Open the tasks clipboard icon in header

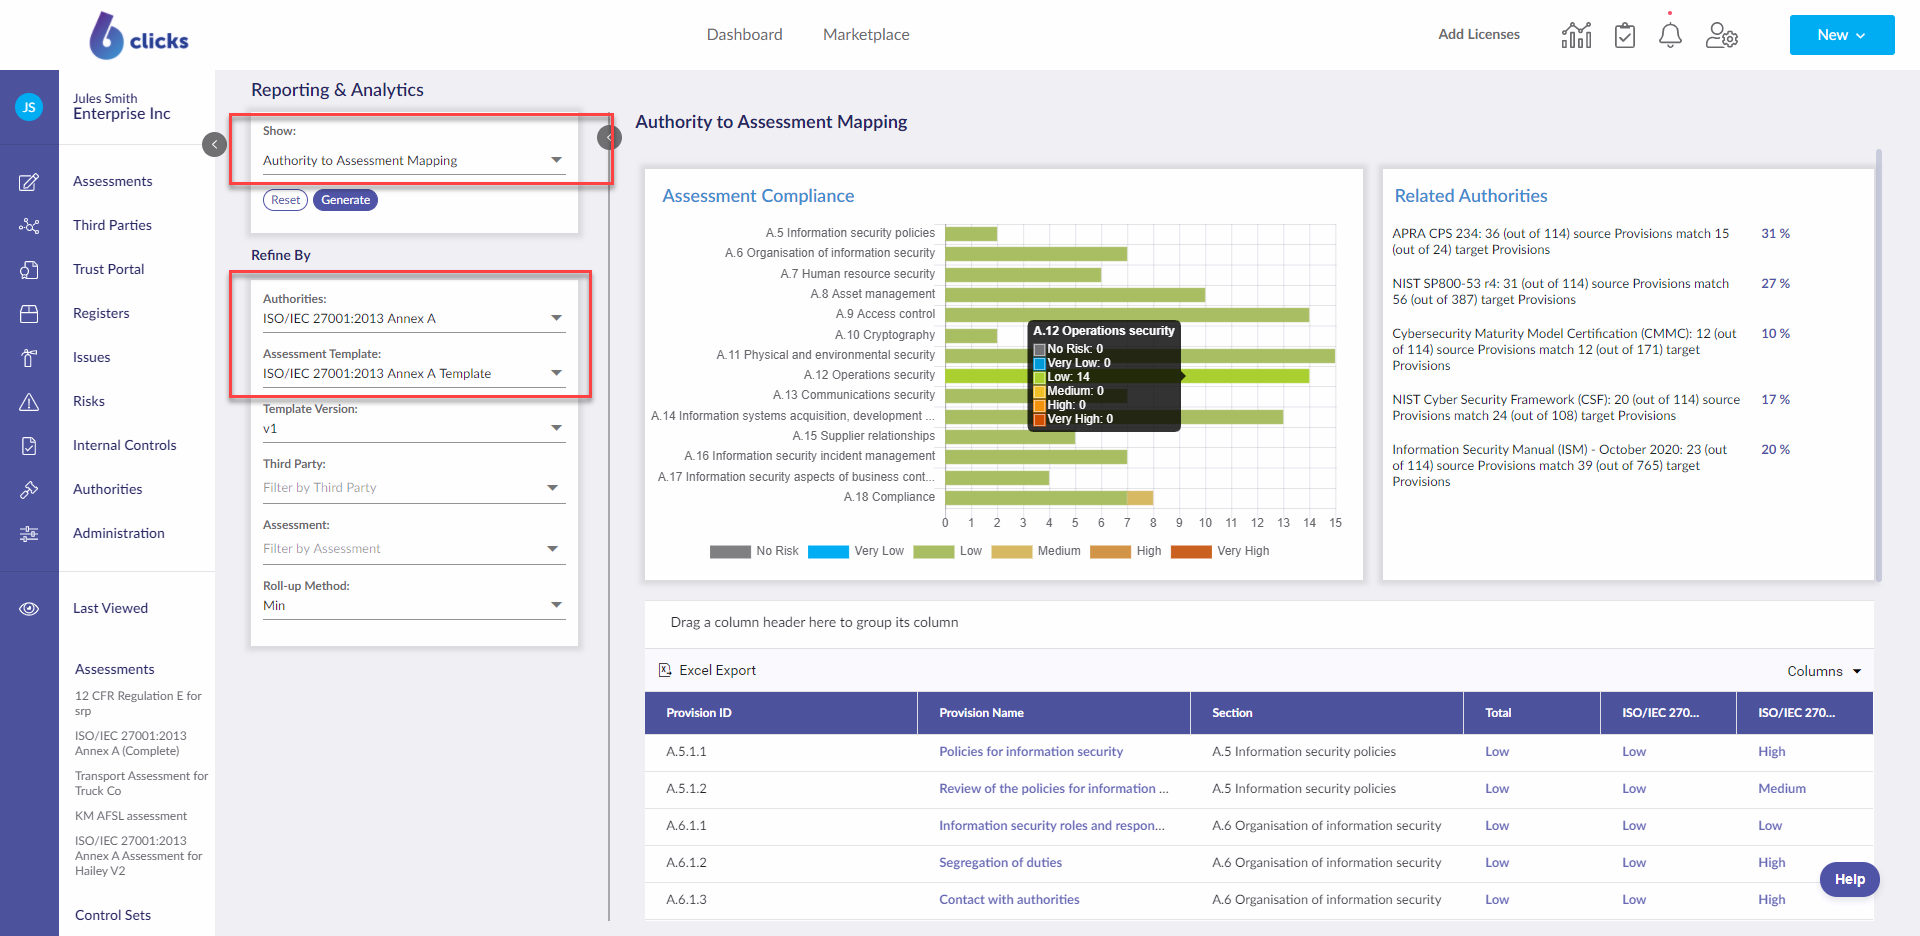pos(1625,35)
